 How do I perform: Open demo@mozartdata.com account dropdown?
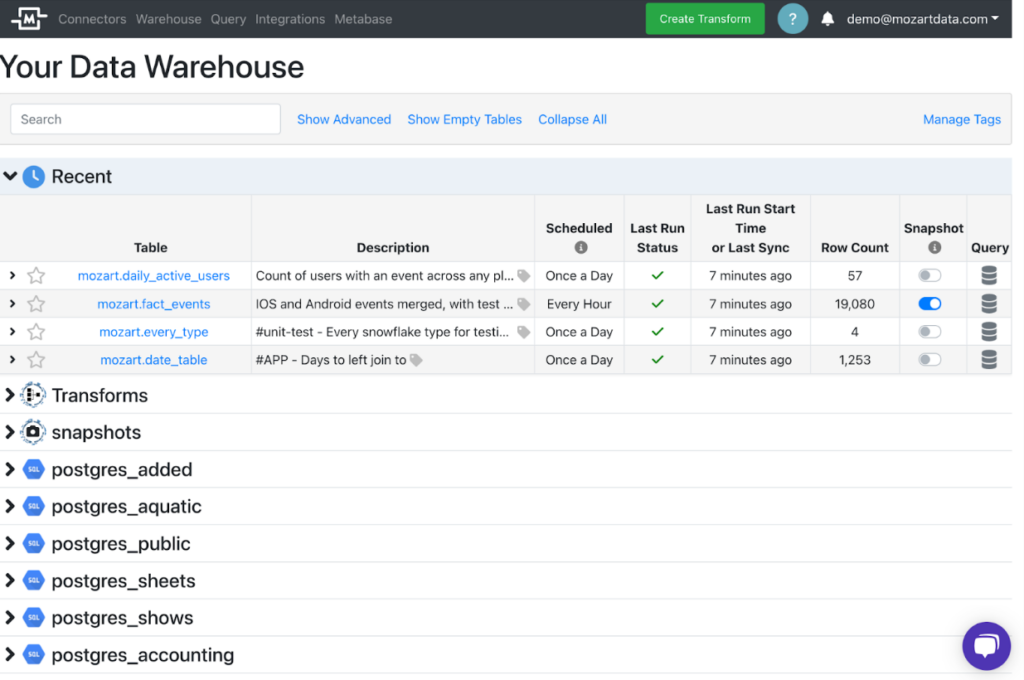(x=922, y=19)
